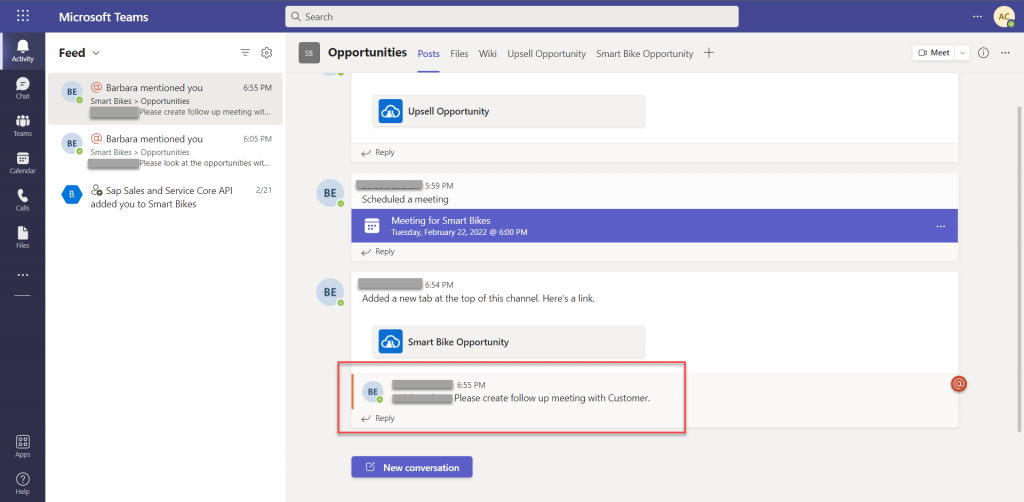Open Apps store in the left rail

pyautogui.click(x=23, y=447)
